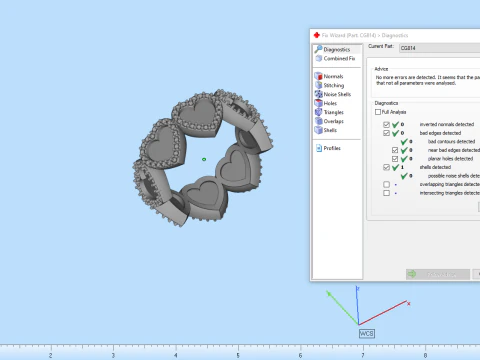Click the Follow Advice button
The width and height of the screenshot is (480, 360).
(x=438, y=274)
